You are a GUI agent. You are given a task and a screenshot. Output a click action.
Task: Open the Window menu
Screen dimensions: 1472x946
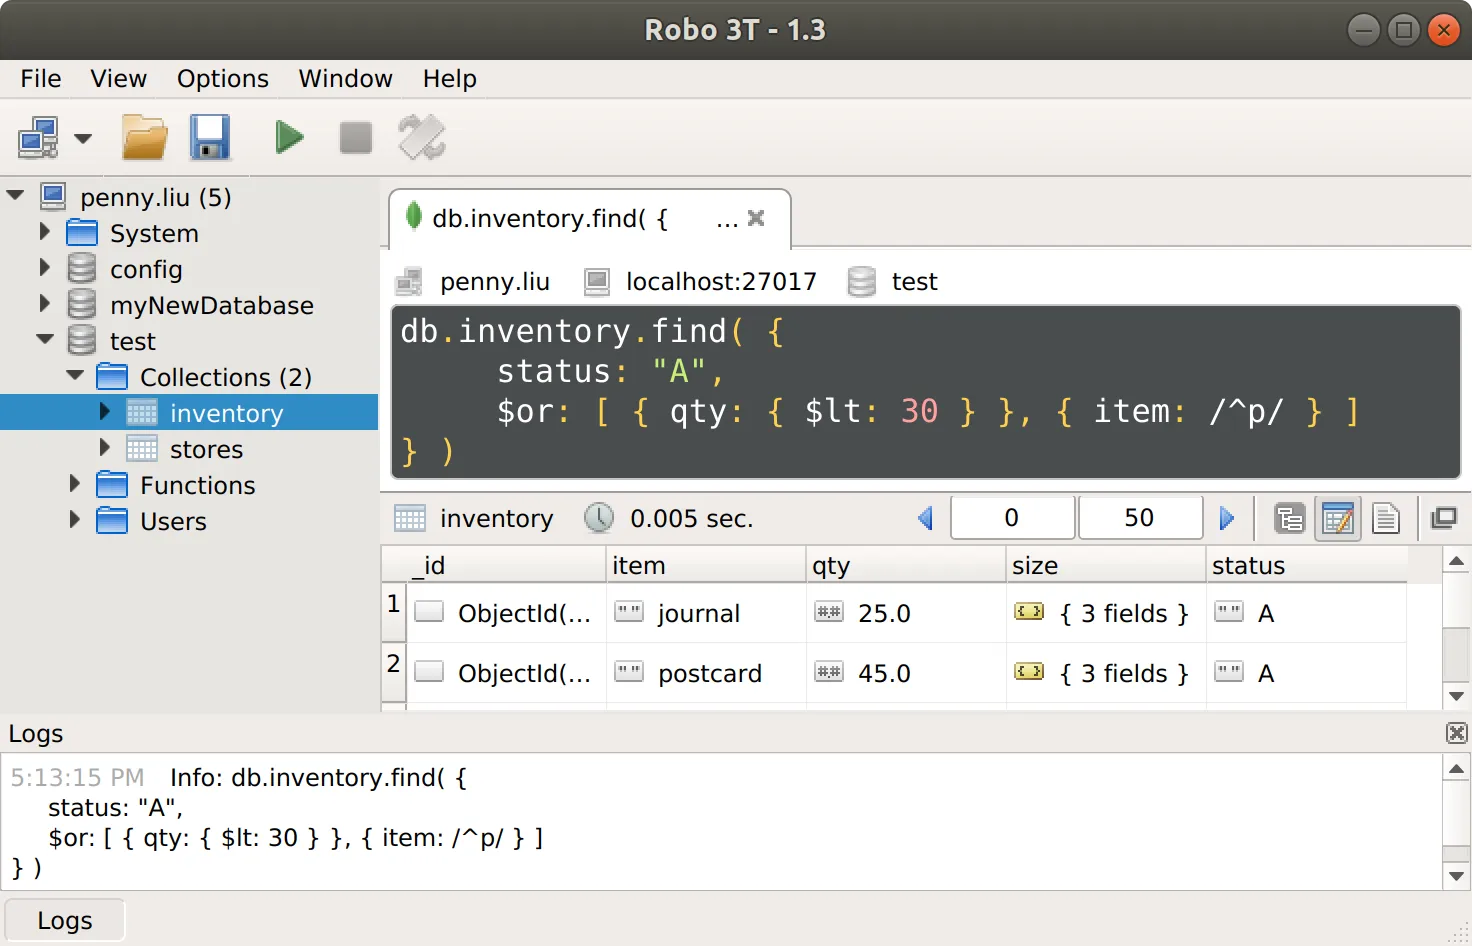(x=345, y=79)
